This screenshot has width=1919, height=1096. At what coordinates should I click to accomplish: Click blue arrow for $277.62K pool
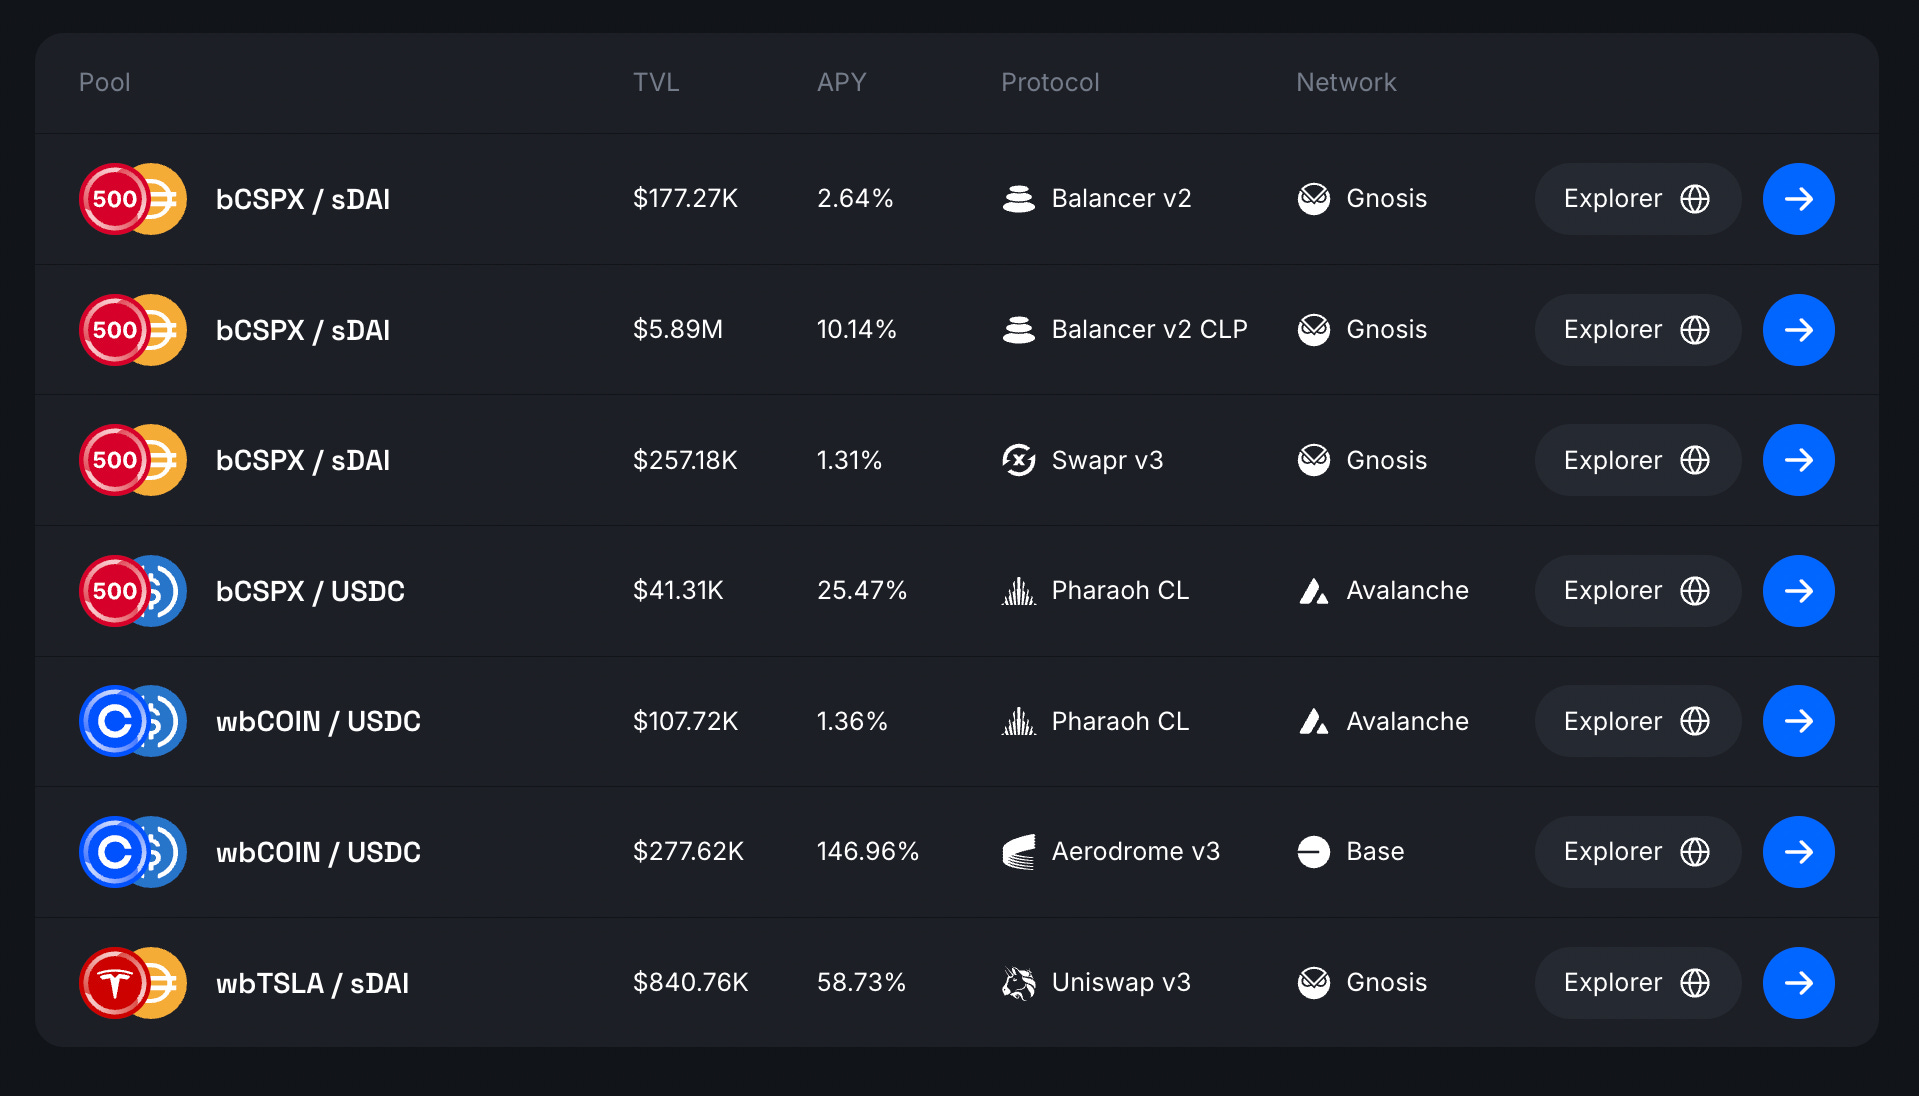pos(1798,852)
